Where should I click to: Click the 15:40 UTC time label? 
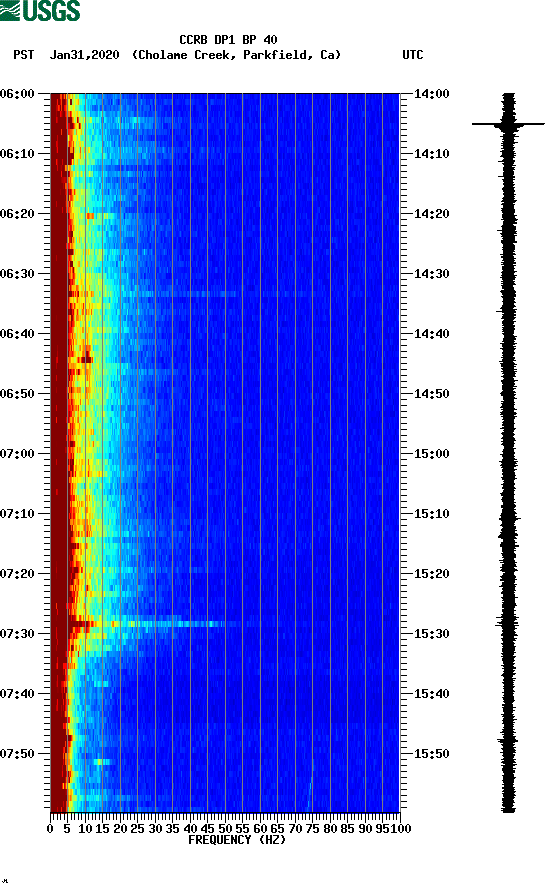click(431, 693)
